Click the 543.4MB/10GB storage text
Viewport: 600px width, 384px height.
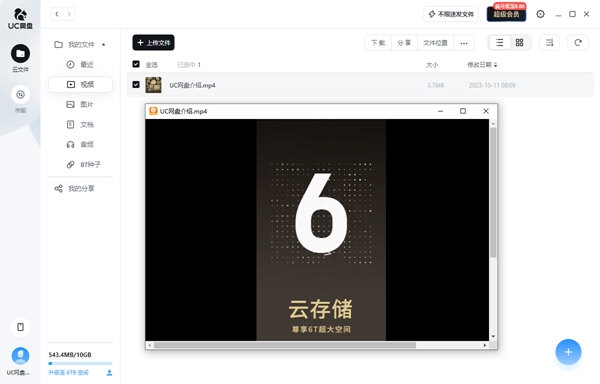pyautogui.click(x=70, y=355)
